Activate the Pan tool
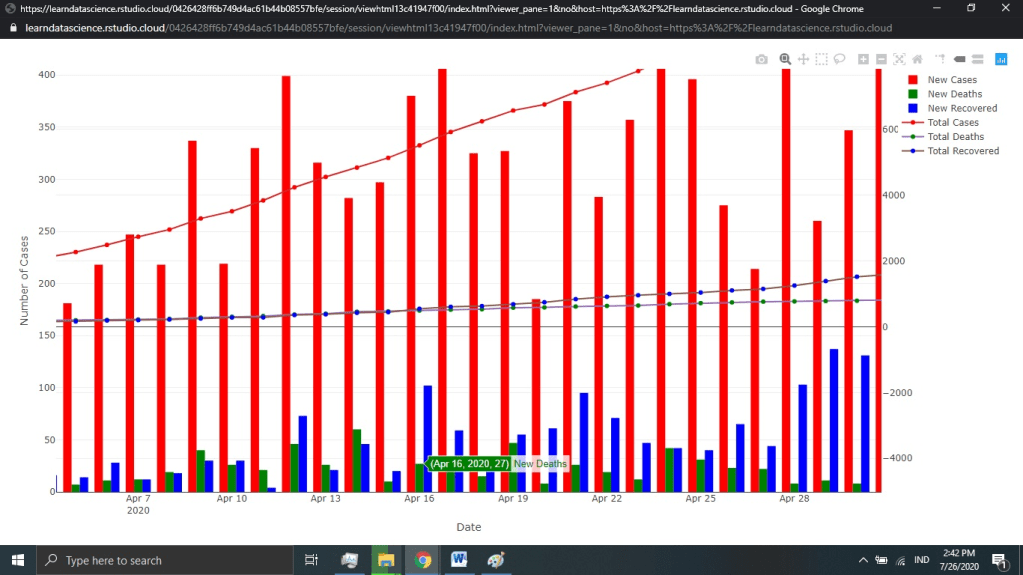Viewport: 1023px width, 575px height. (x=803, y=59)
